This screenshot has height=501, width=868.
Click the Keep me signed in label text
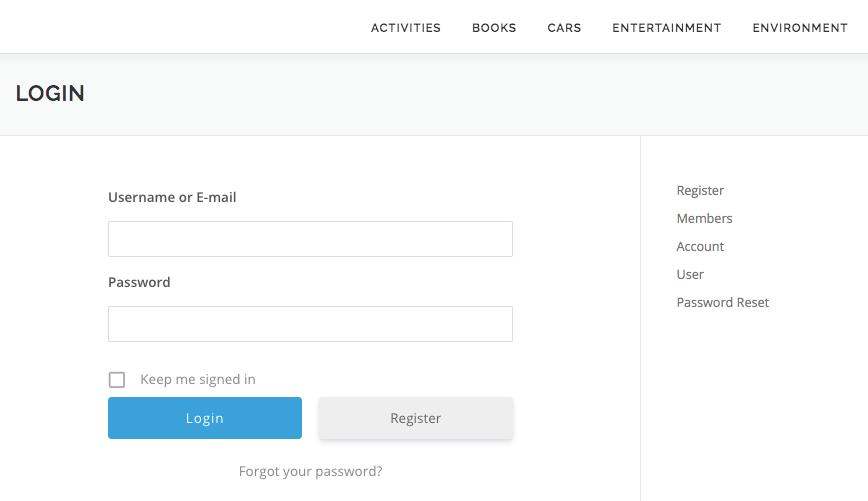198,379
